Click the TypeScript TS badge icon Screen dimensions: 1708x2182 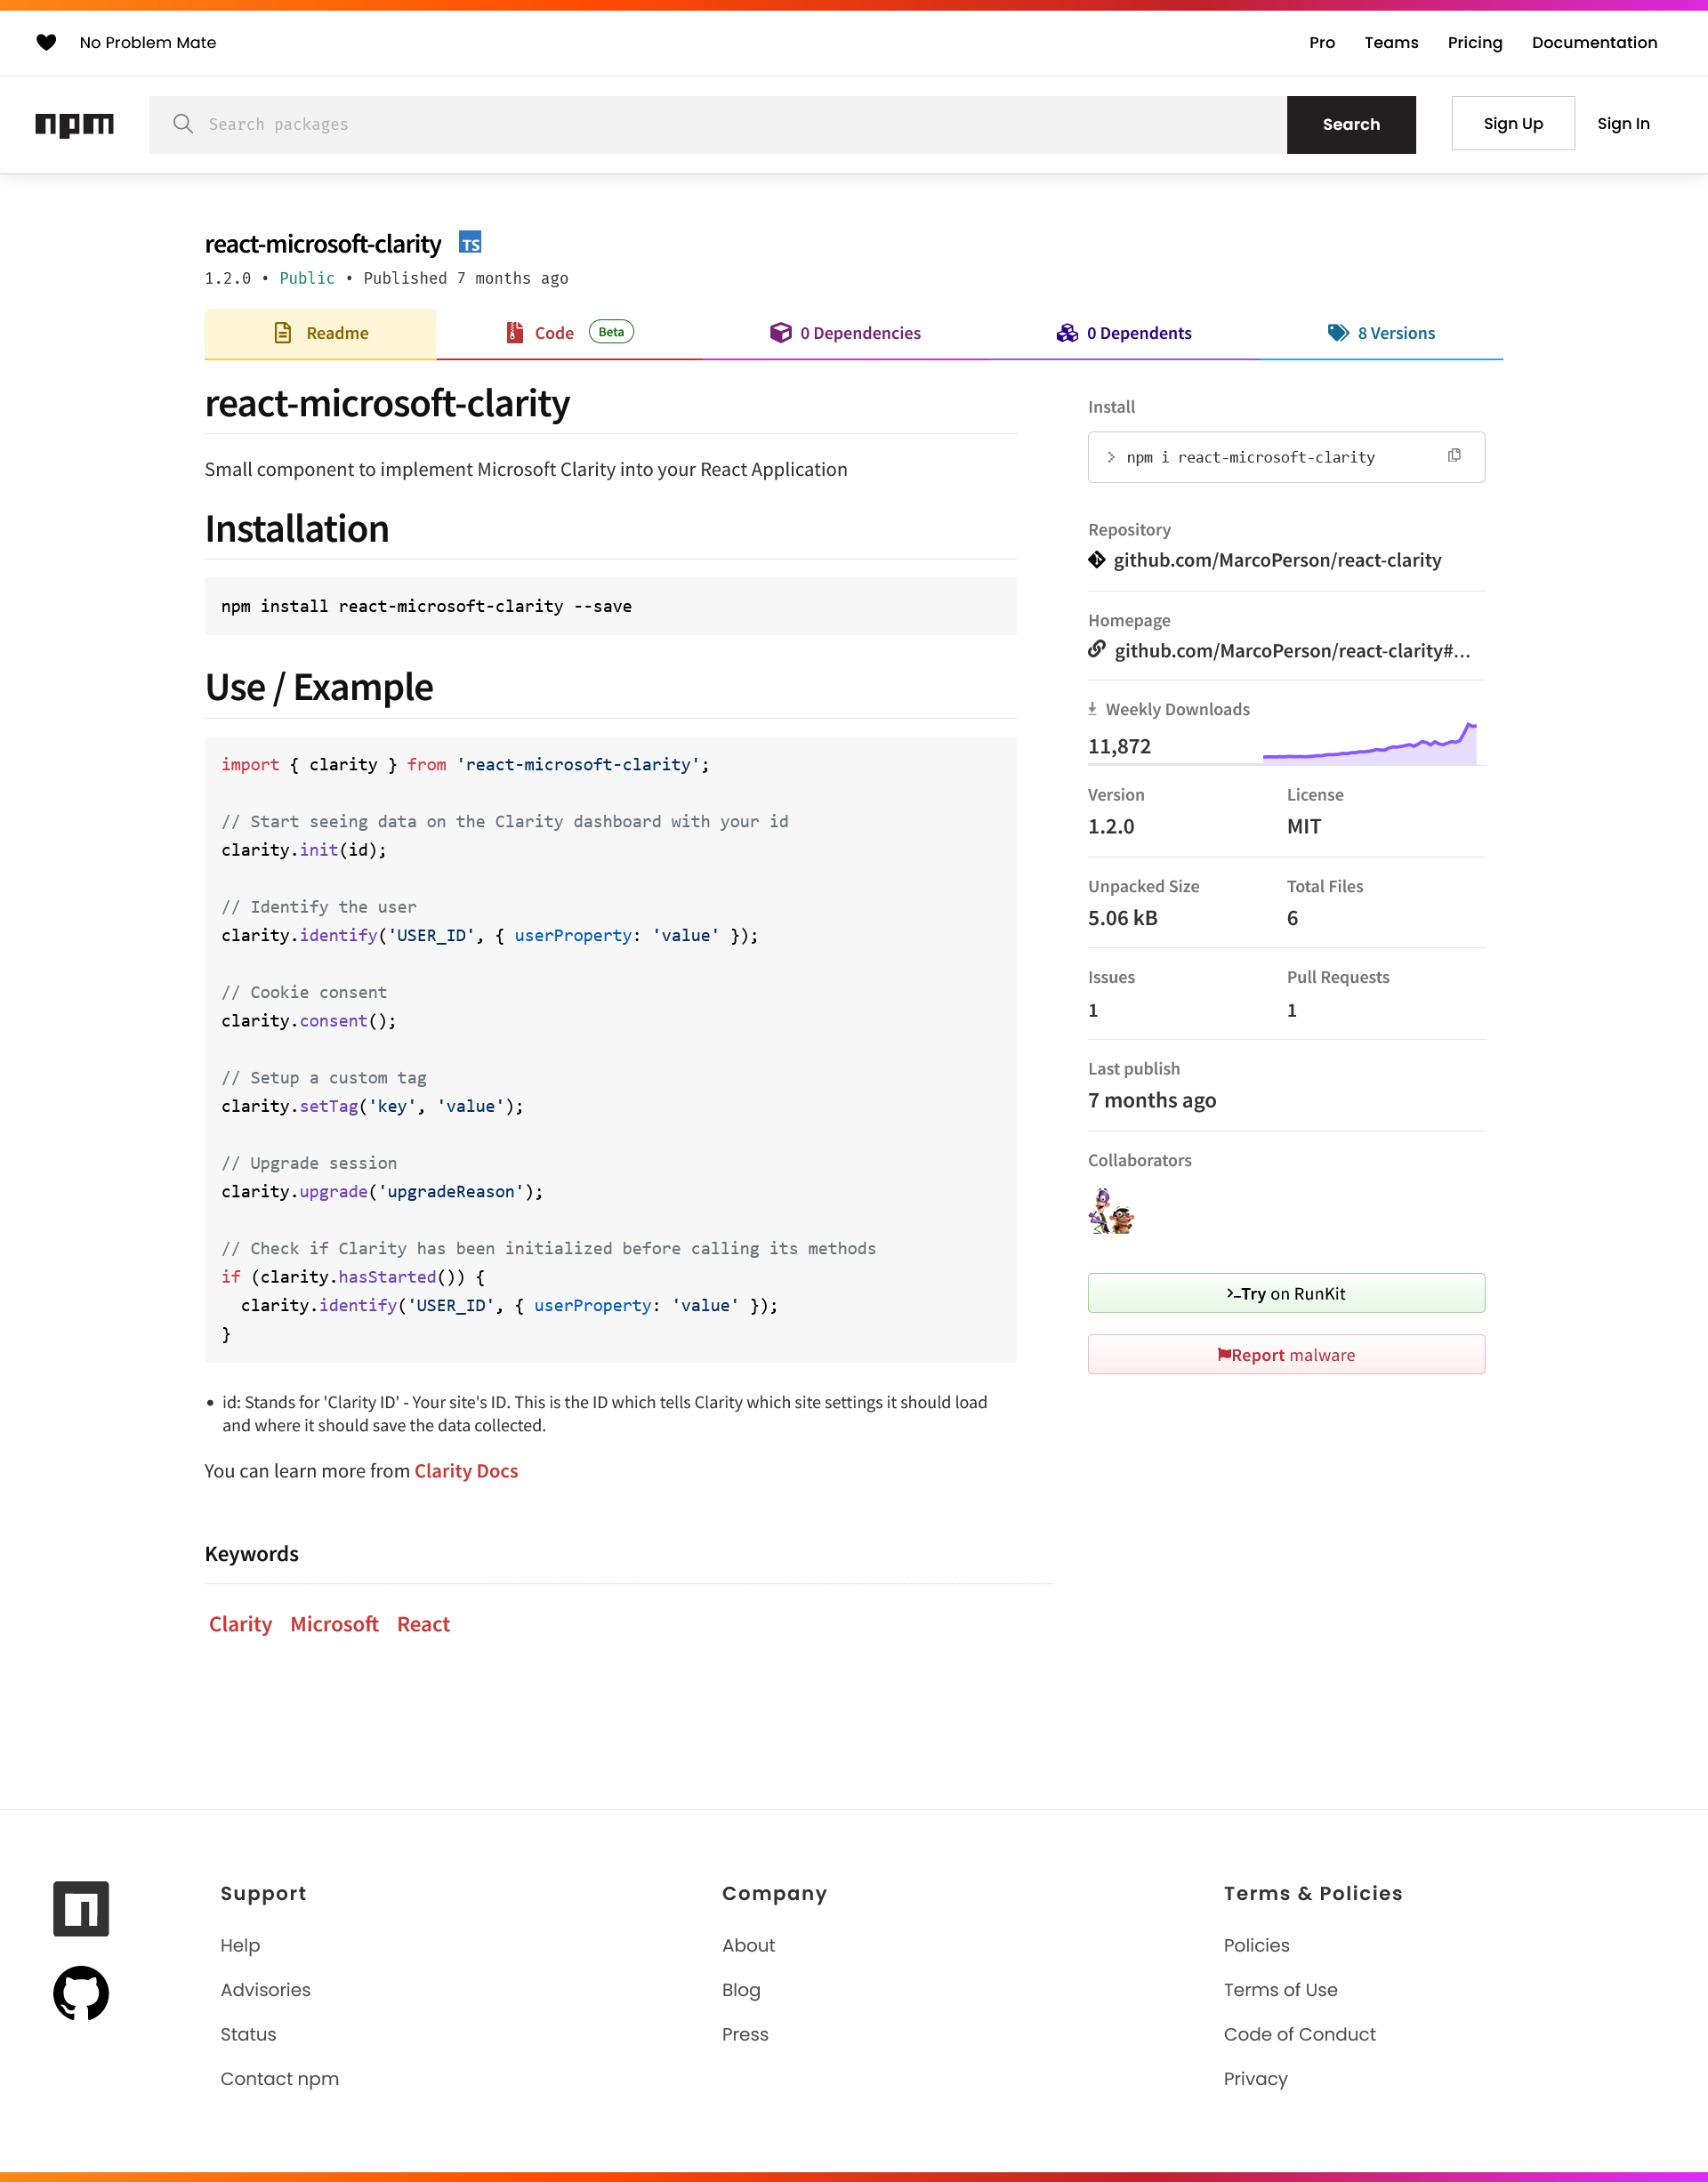tap(470, 243)
